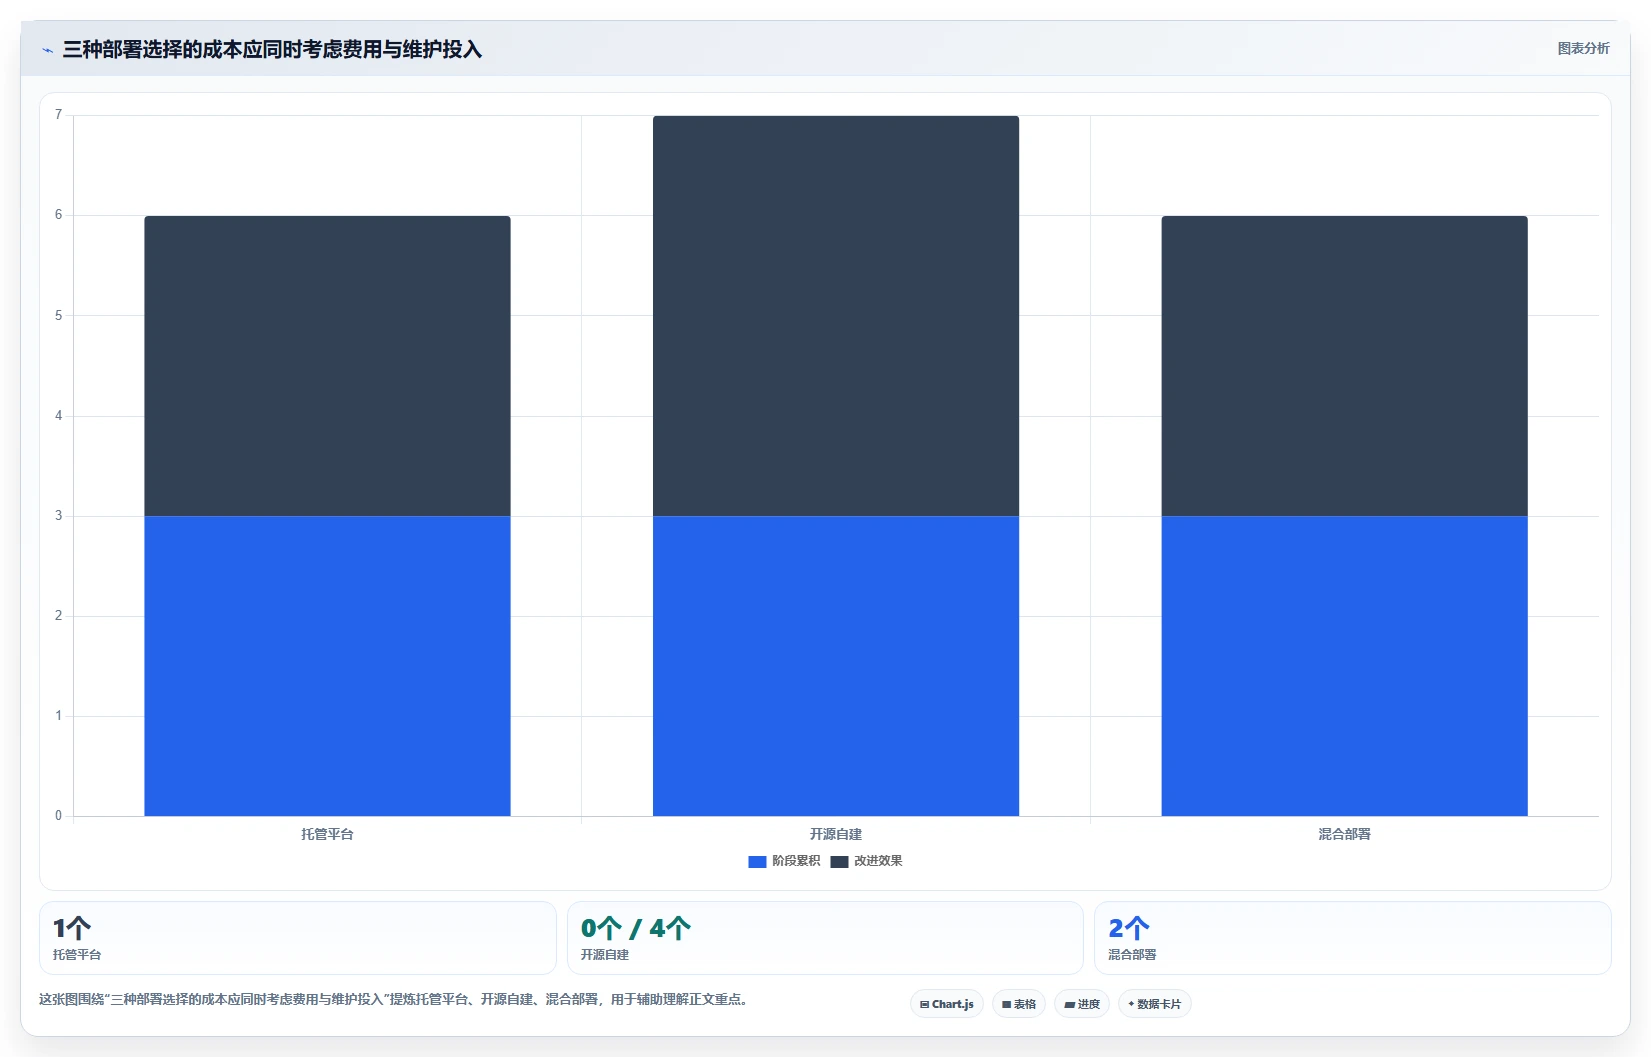Click the chart title 三种部署选择的成本应同时考虑费用与维护投入
The height and width of the screenshot is (1057, 1651).
[x=272, y=49]
